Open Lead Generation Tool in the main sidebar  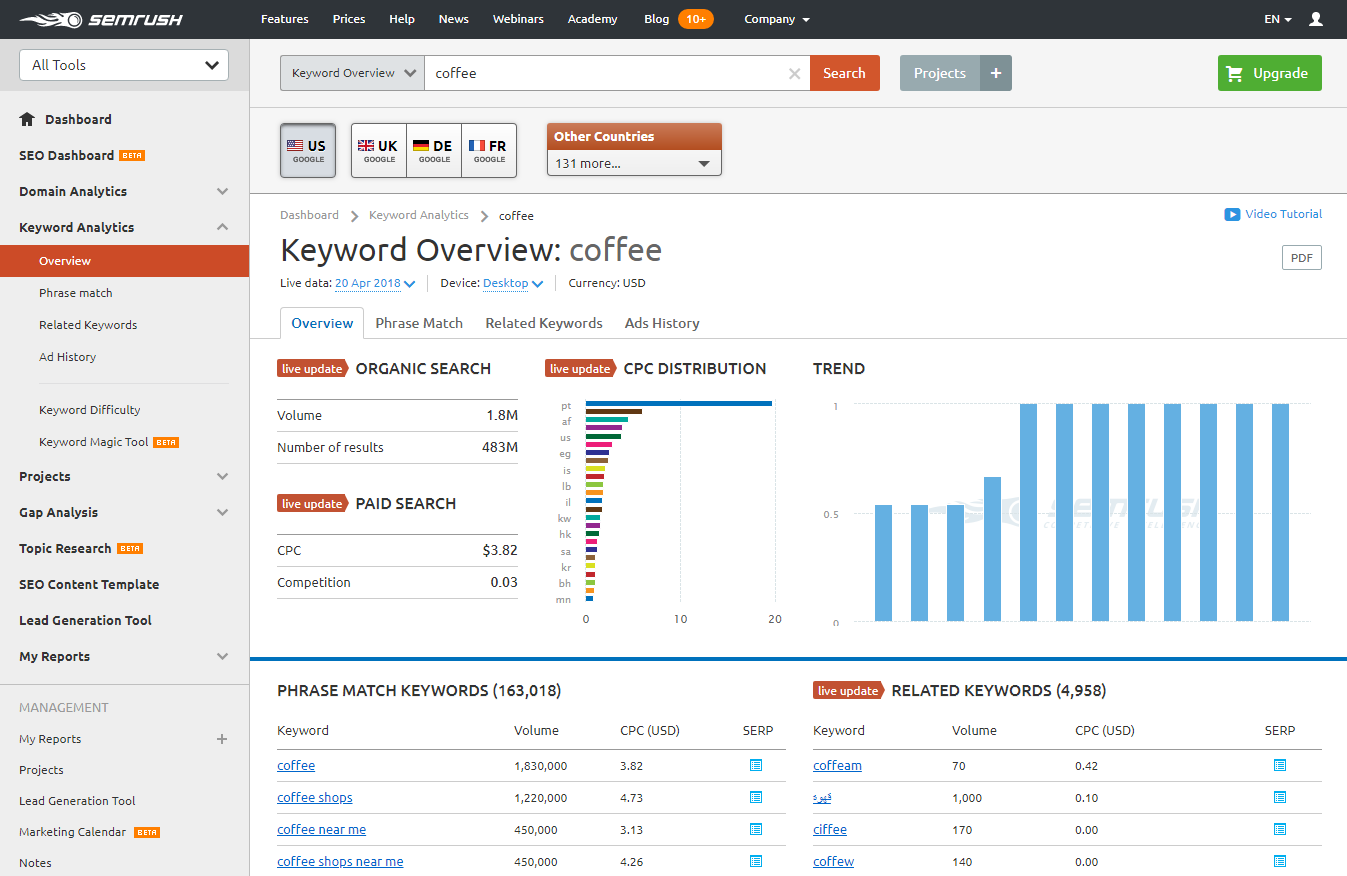tap(85, 620)
